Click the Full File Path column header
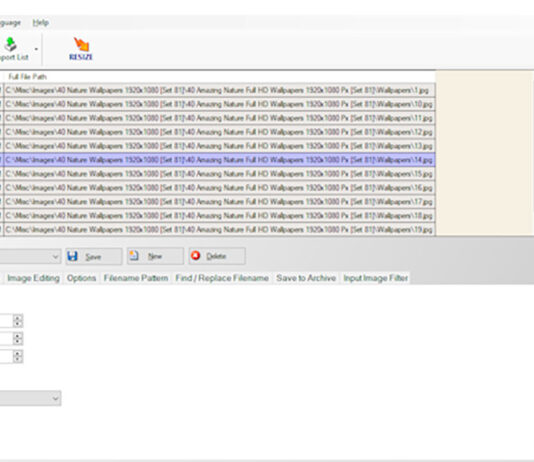Image resolution: width=534 pixels, height=462 pixels. [x=28, y=77]
